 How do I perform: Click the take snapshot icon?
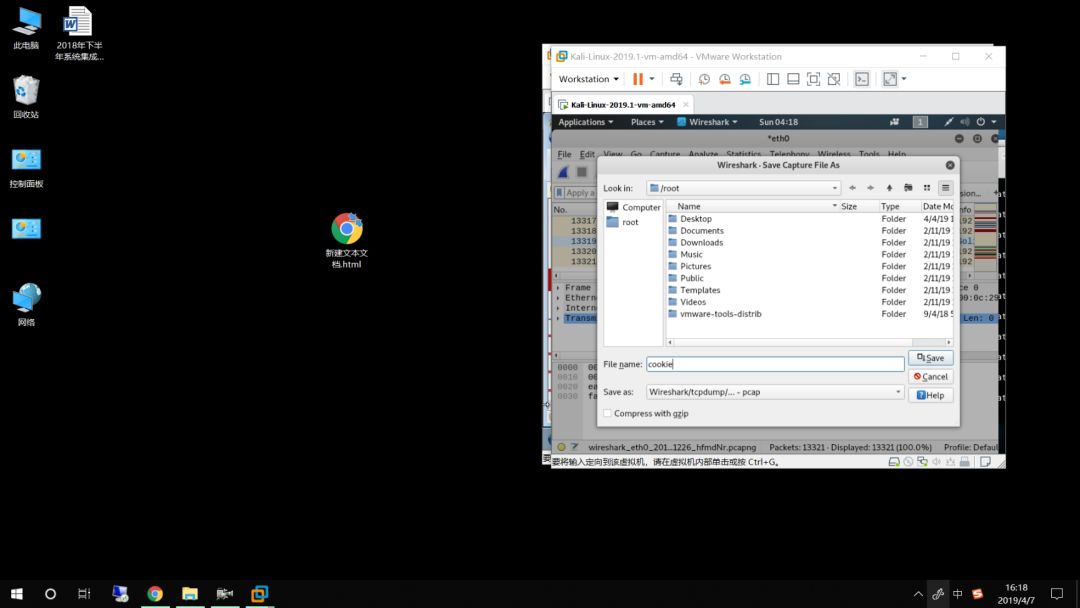click(704, 78)
